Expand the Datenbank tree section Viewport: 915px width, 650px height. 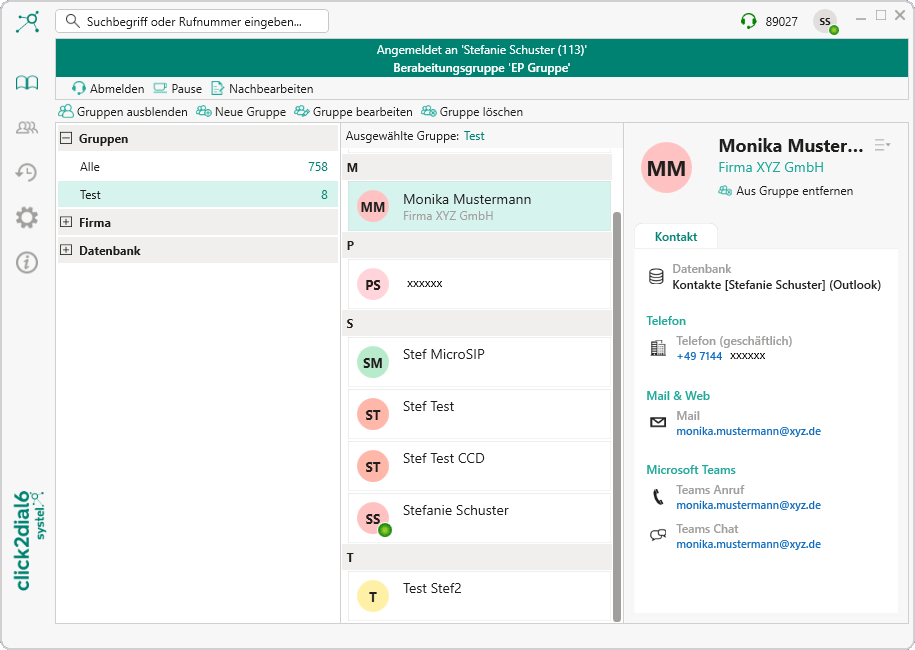pos(66,250)
